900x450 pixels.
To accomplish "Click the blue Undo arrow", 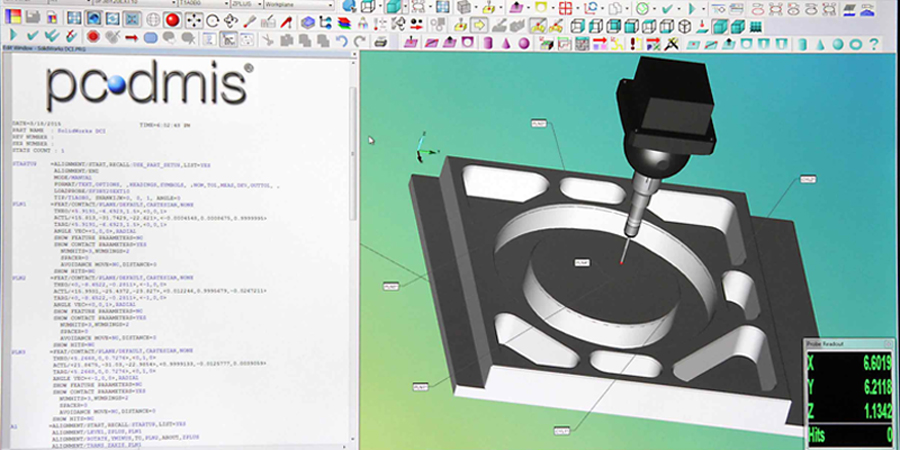I will pyautogui.click(x=342, y=41).
